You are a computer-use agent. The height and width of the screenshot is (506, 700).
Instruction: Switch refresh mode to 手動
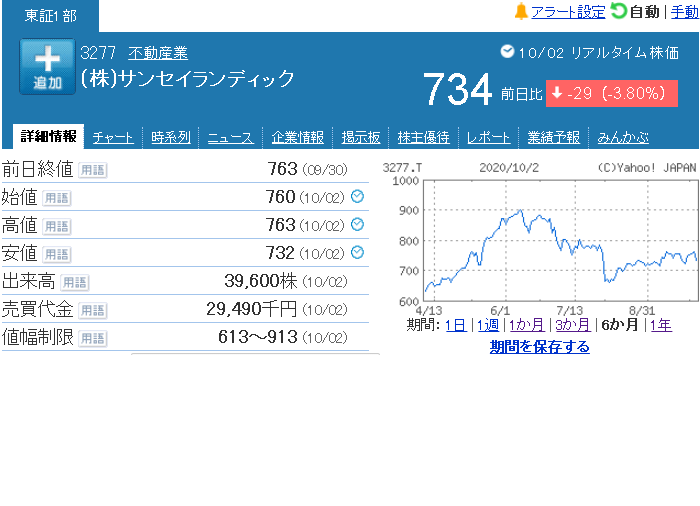tap(684, 12)
